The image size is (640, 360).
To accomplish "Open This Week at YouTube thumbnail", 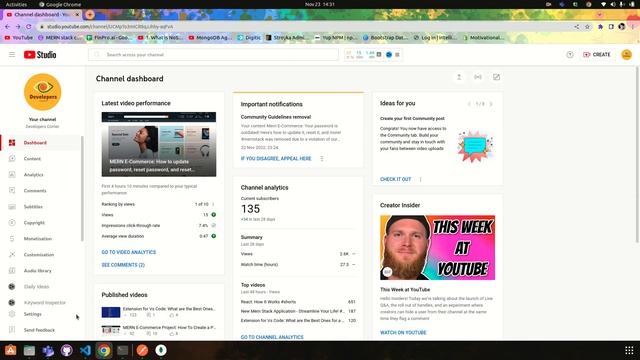I will tap(438, 247).
